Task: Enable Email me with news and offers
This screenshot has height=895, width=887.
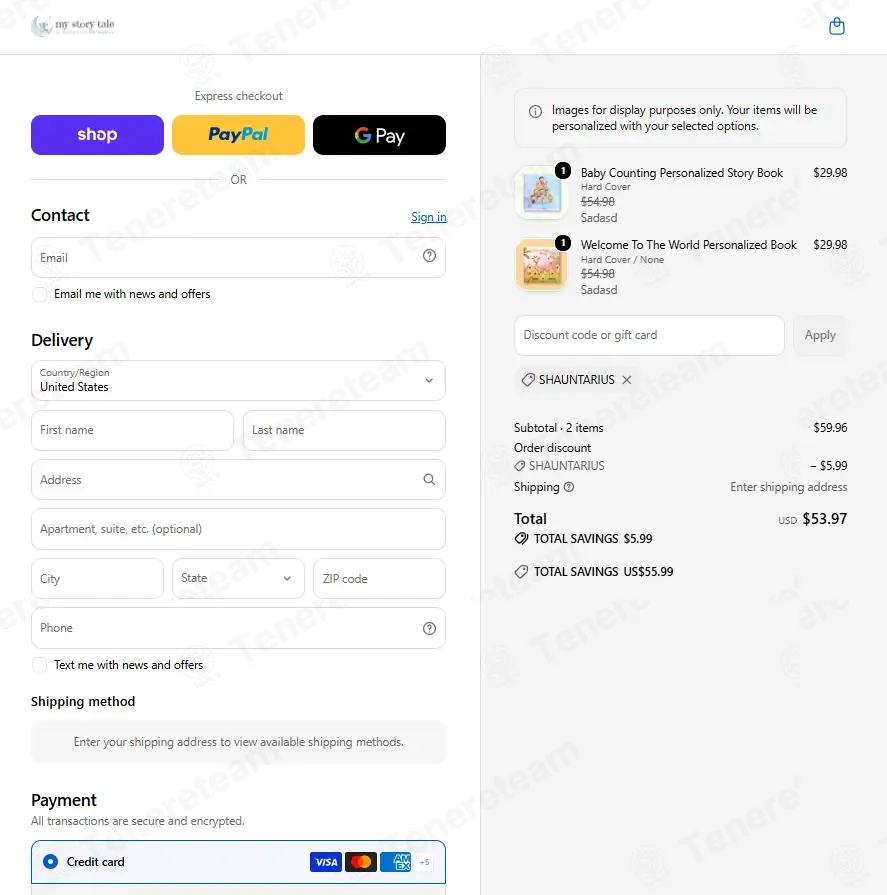Action: (x=39, y=295)
